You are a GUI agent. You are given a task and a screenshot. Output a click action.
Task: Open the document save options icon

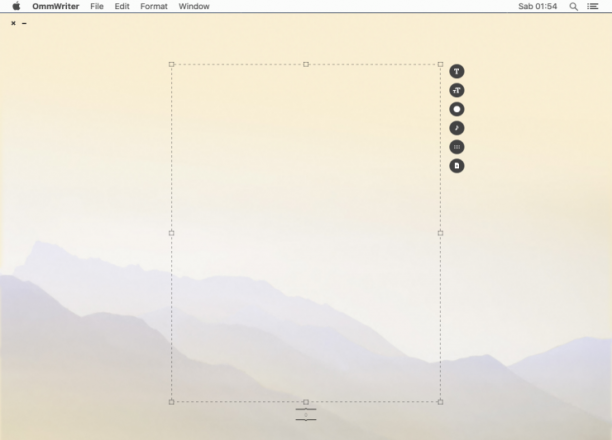click(x=457, y=166)
